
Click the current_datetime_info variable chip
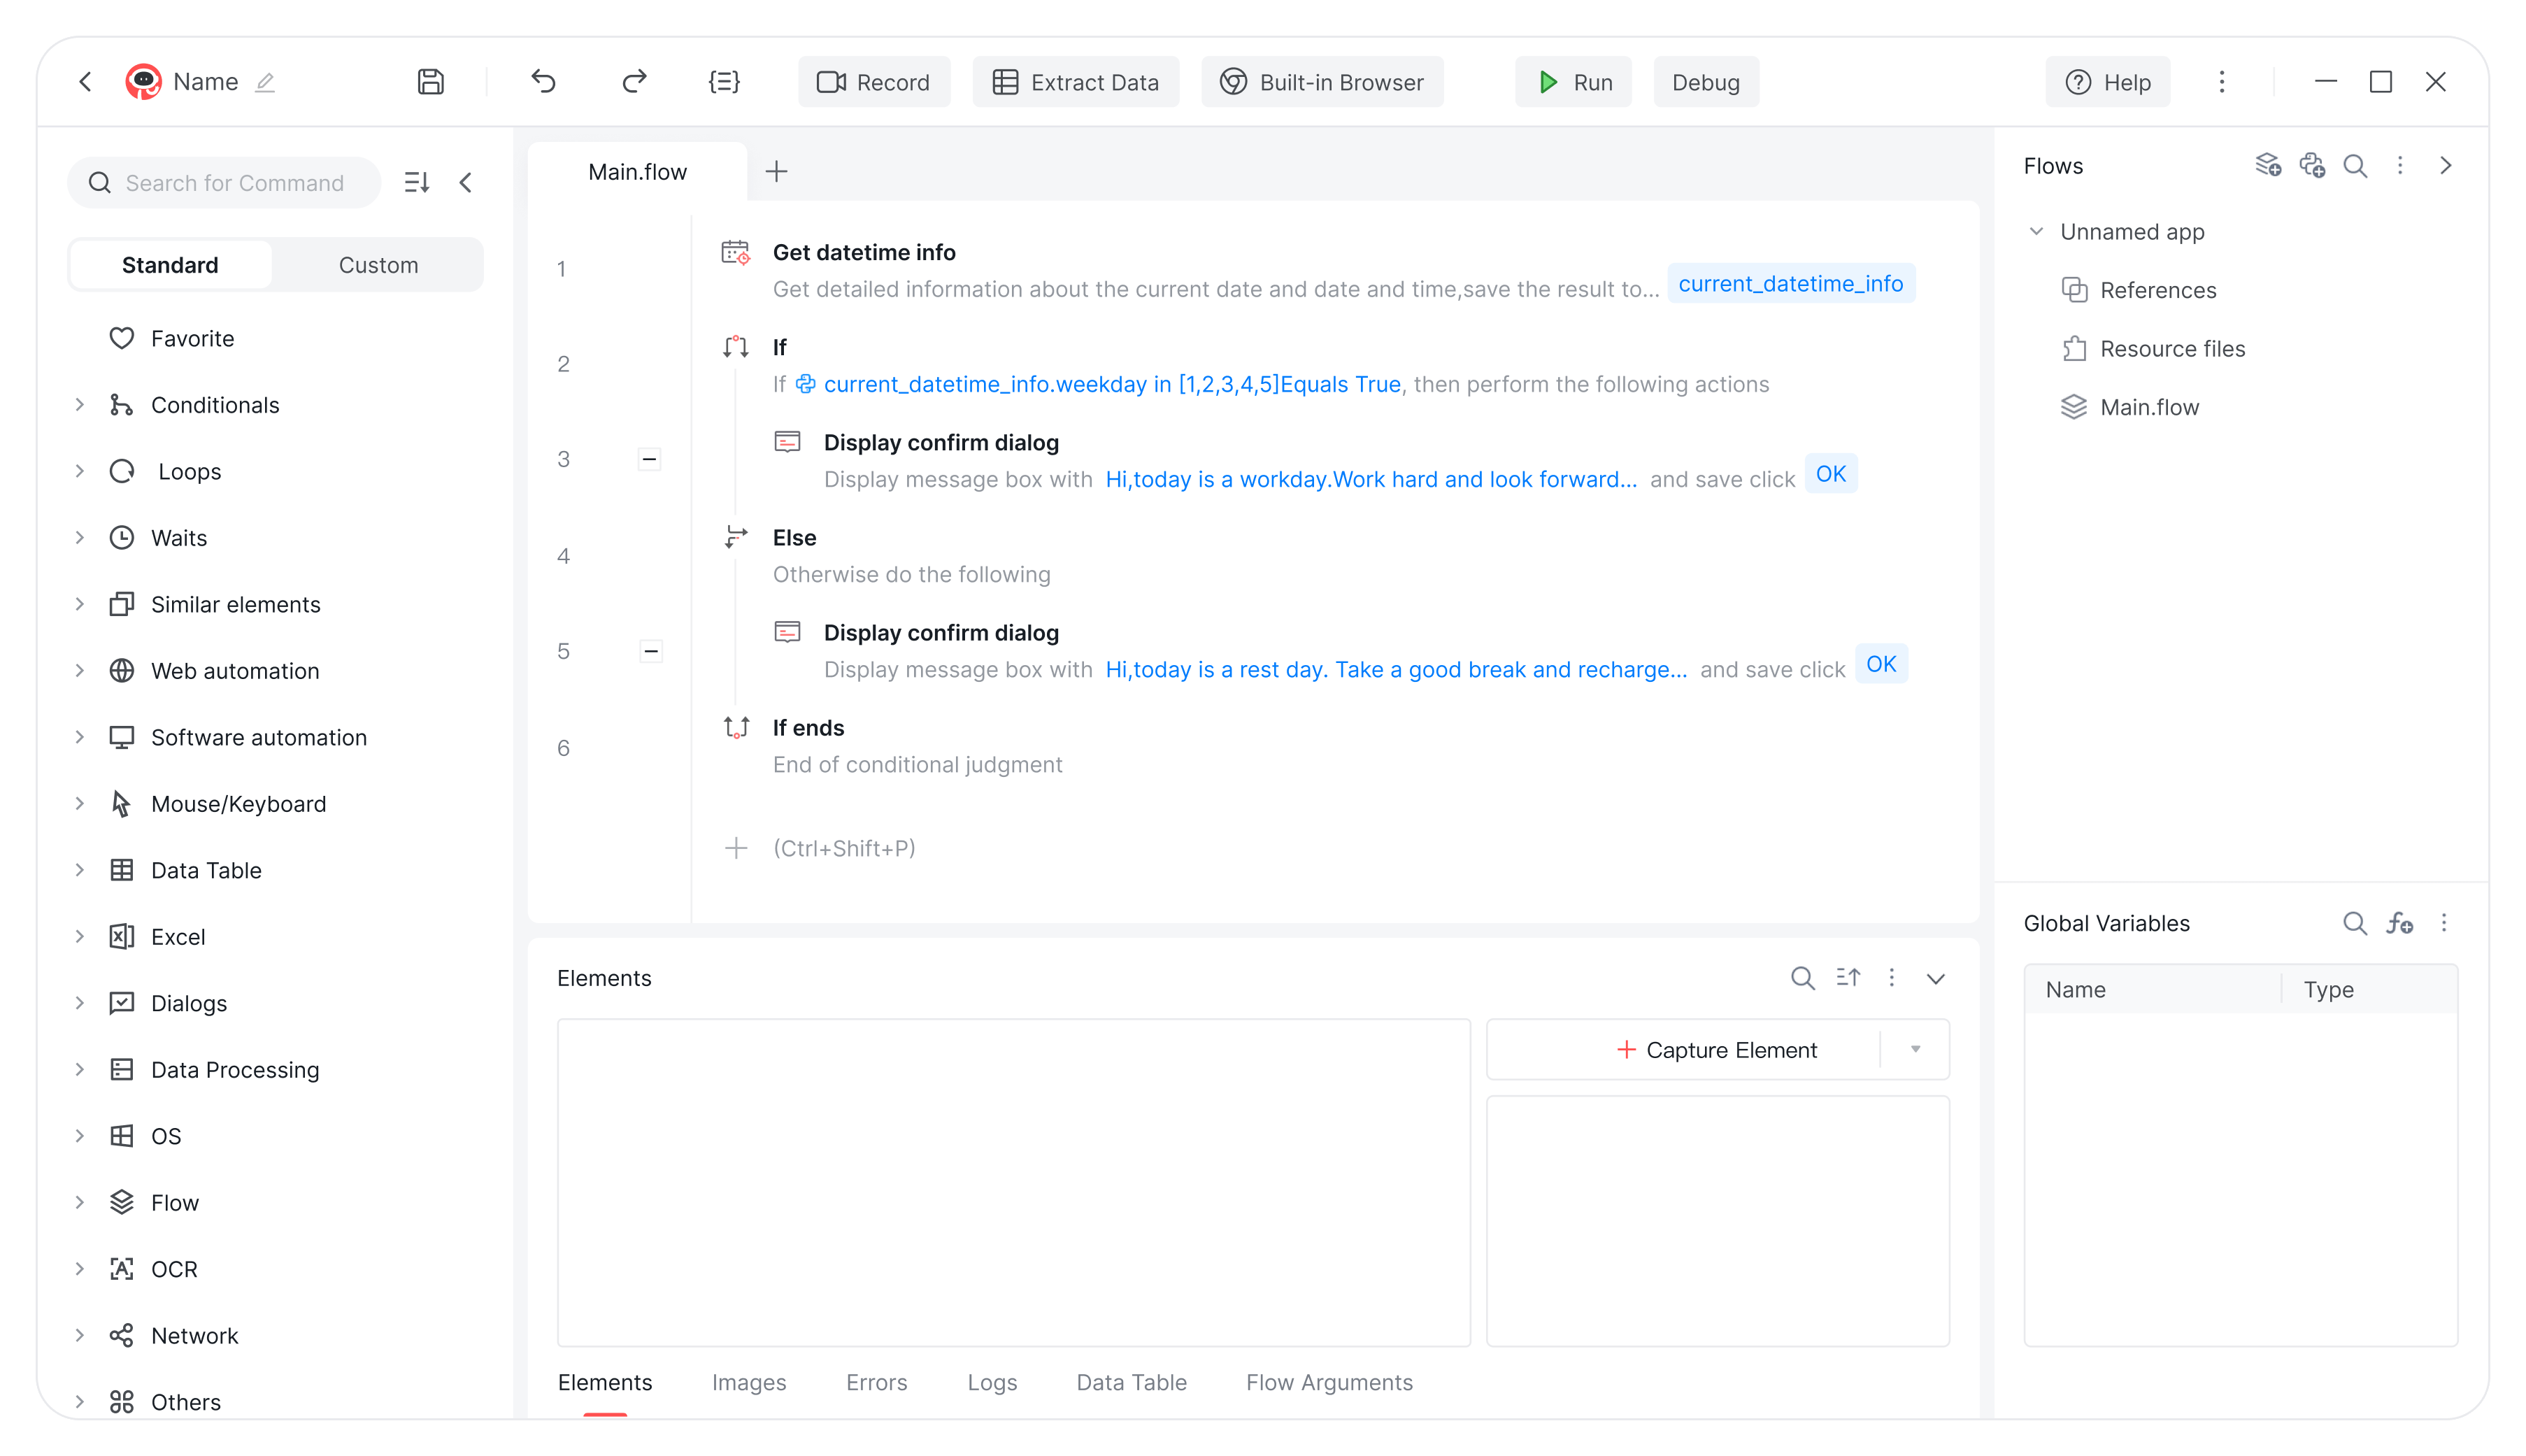[1791, 283]
